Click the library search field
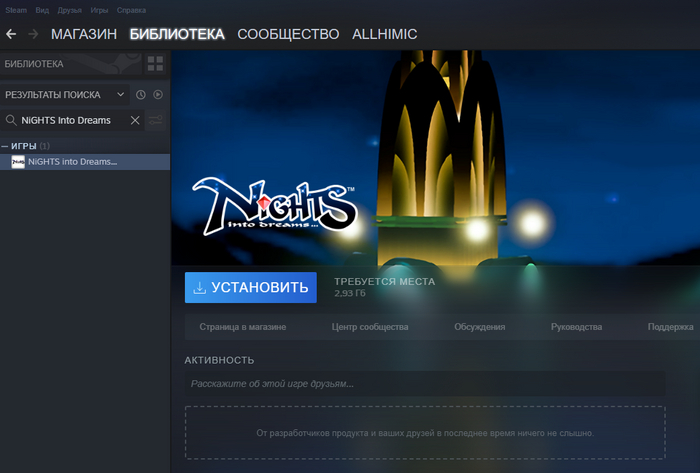The height and width of the screenshot is (473, 700). (x=74, y=120)
